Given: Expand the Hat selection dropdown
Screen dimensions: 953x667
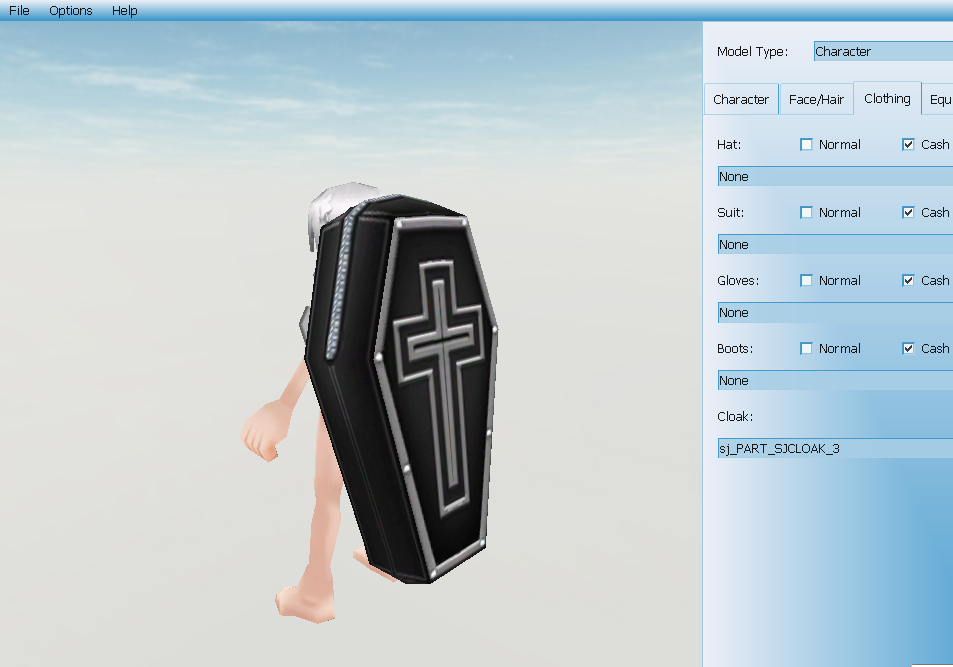Looking at the screenshot, I should 835,177.
